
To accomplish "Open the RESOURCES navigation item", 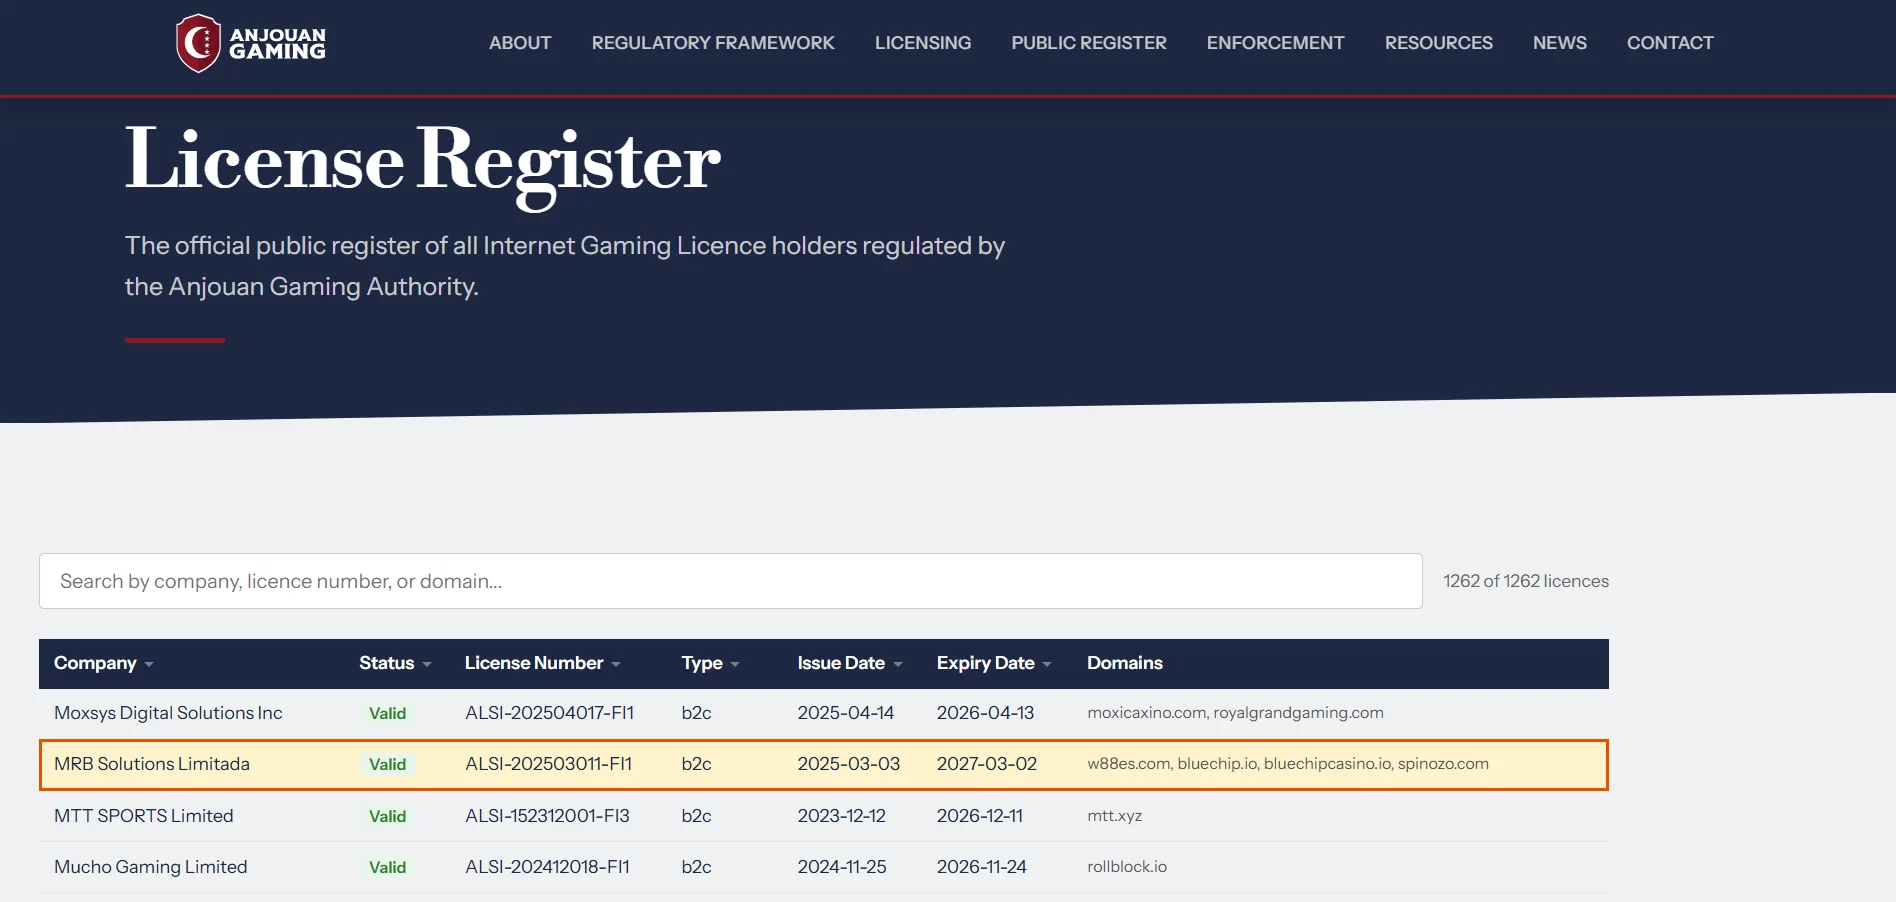I will [x=1438, y=43].
